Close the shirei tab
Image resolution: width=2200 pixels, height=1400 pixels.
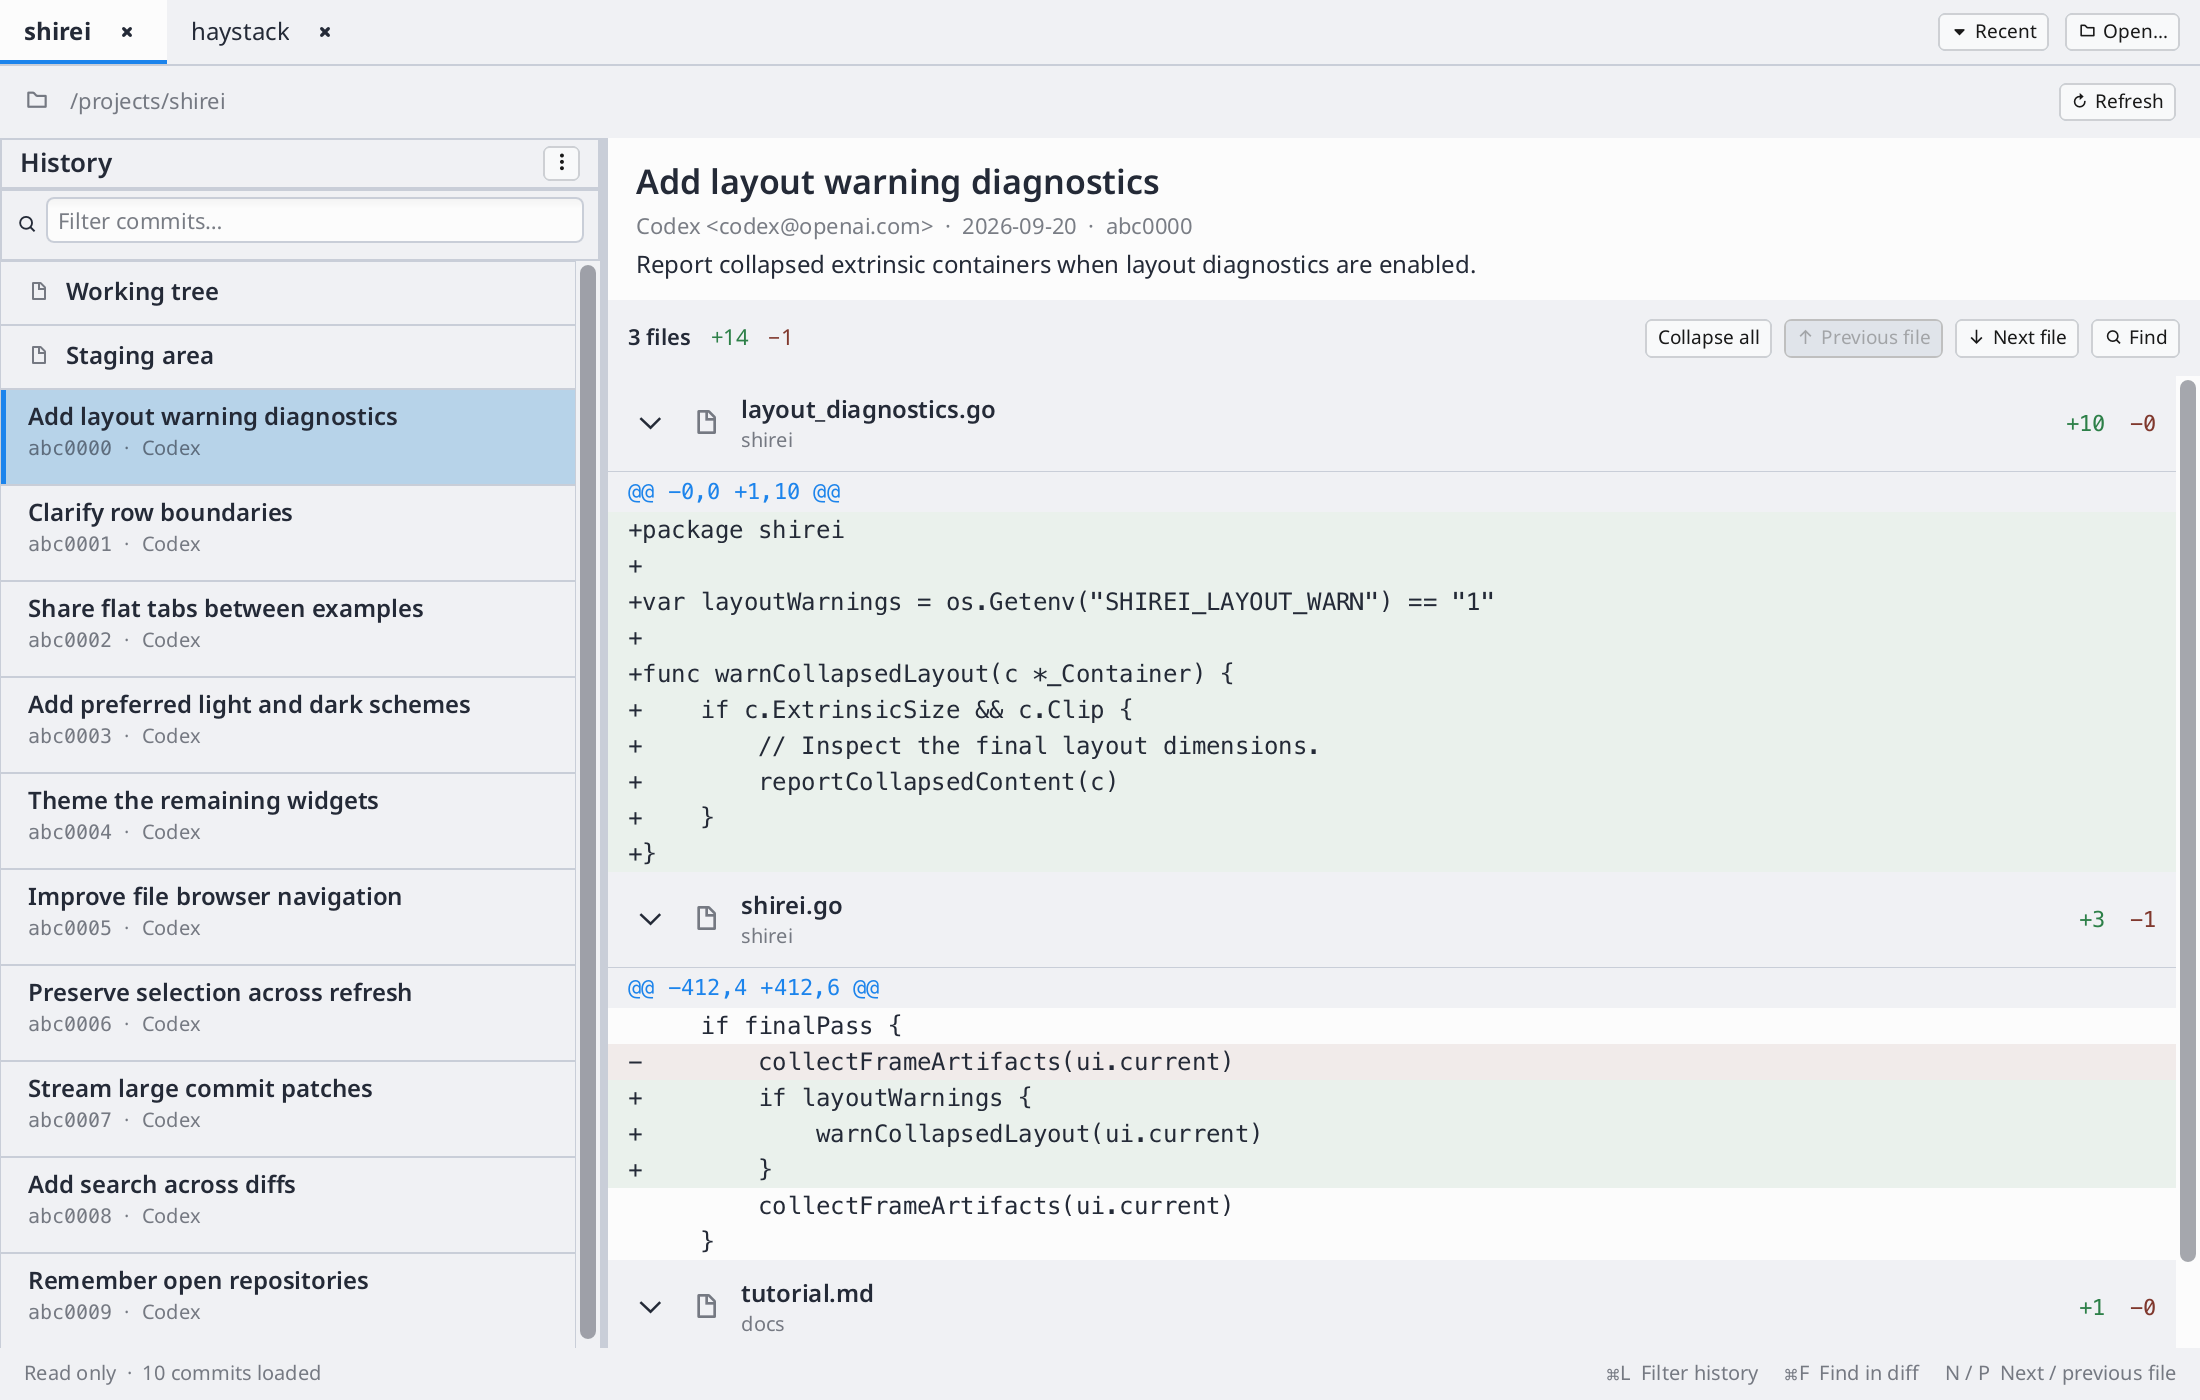[127, 32]
